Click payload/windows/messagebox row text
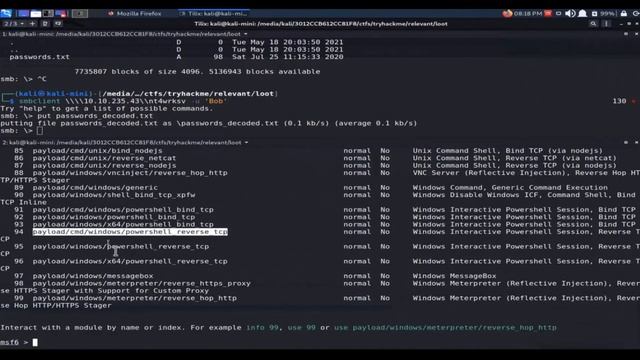The image size is (640, 360). (93, 276)
